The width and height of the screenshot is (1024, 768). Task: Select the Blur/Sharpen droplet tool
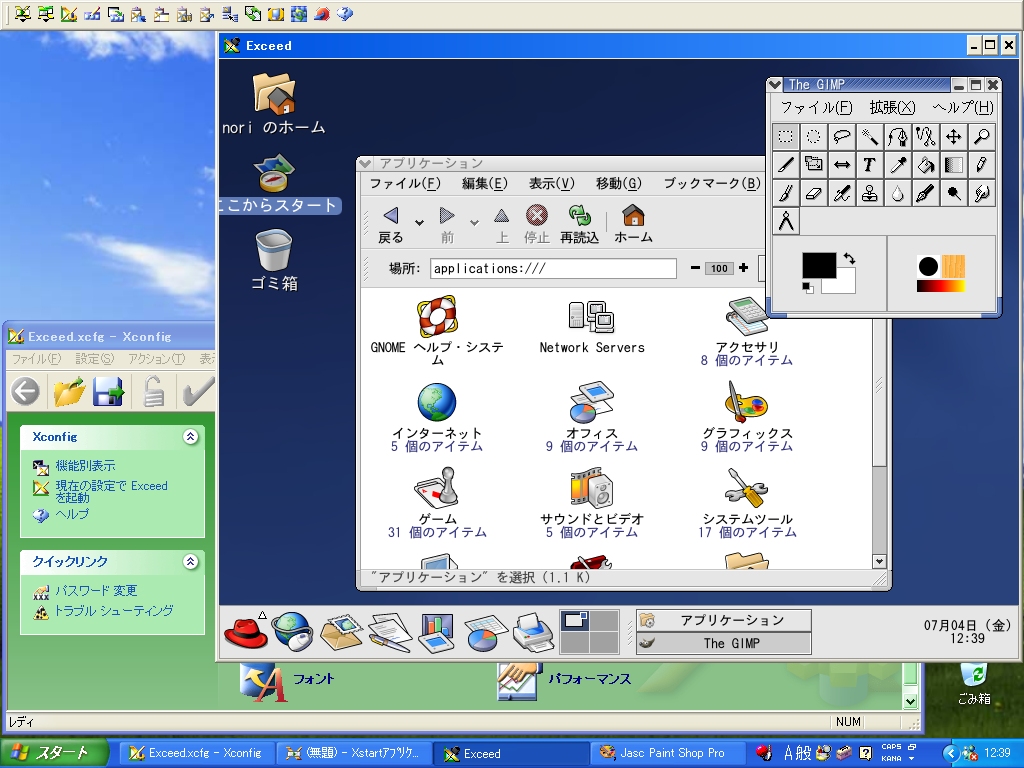898,193
